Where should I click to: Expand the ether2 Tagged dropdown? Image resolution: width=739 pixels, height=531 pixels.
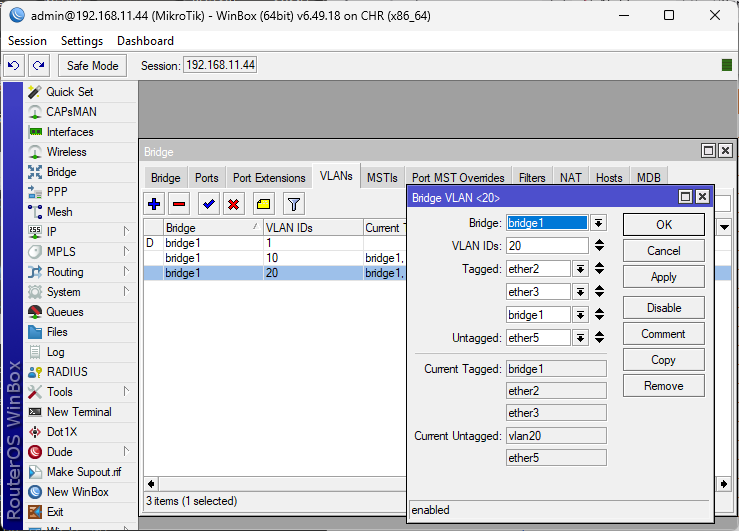tap(579, 268)
